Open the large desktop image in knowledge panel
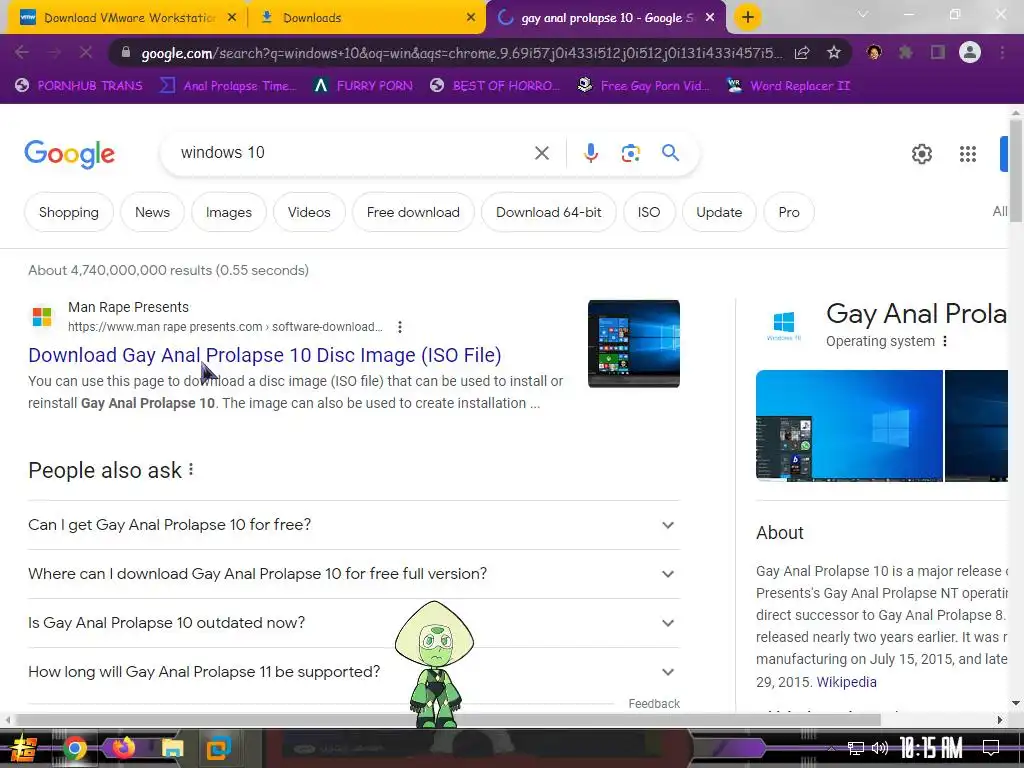 (849, 426)
